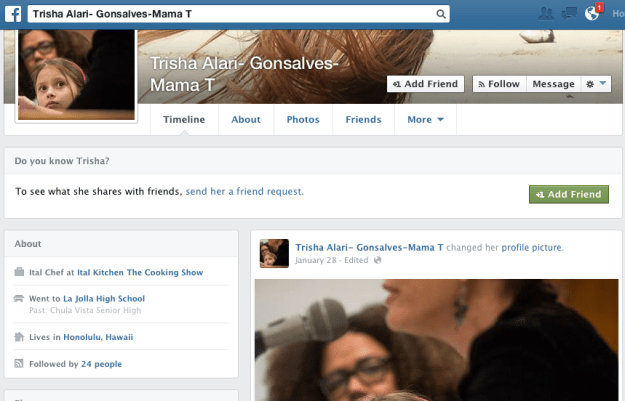Click 'Past: Chula Vista Senior High' text
This screenshot has width=625, height=401.
(85, 310)
